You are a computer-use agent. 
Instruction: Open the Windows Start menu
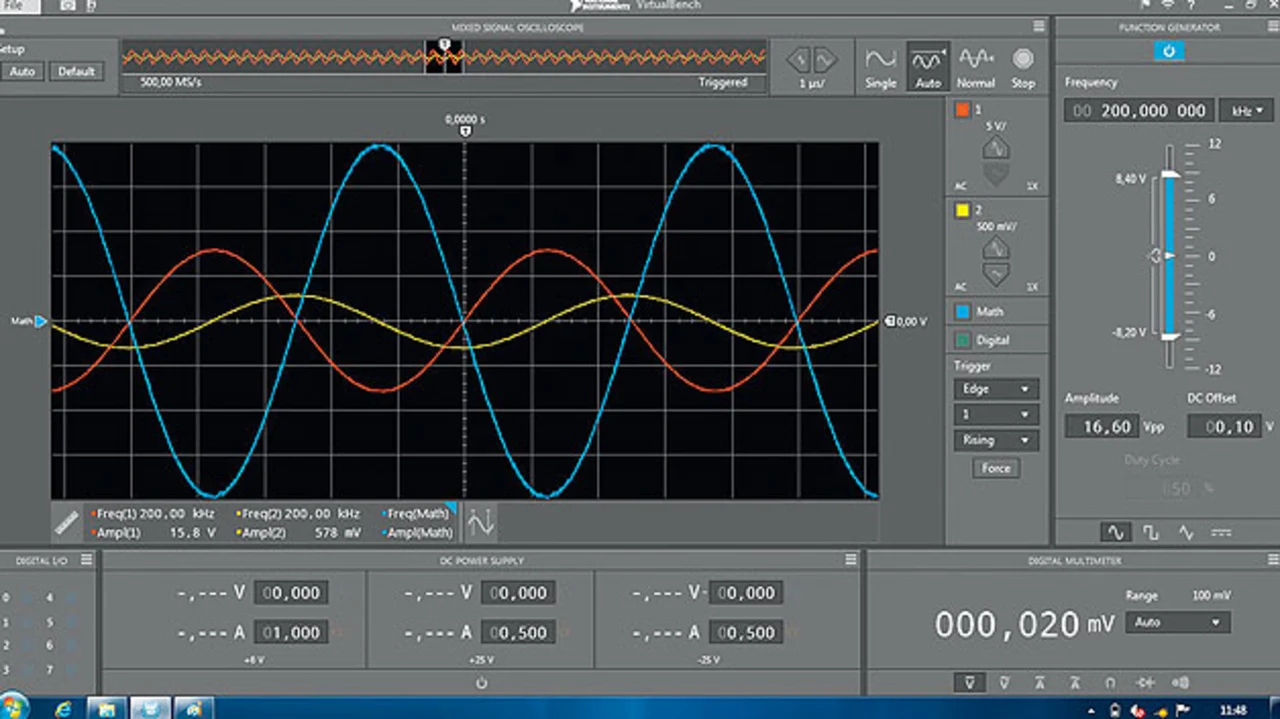[15, 708]
